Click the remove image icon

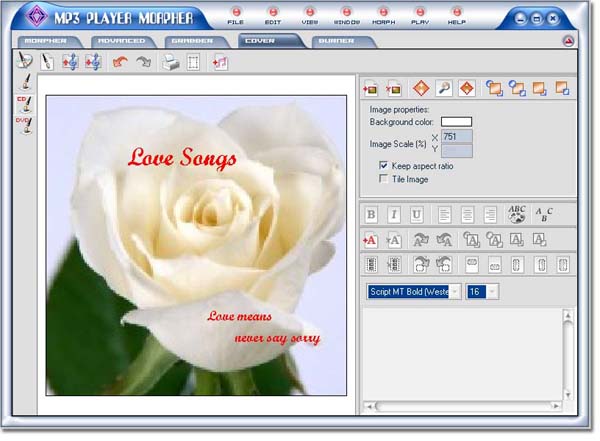coord(393,89)
